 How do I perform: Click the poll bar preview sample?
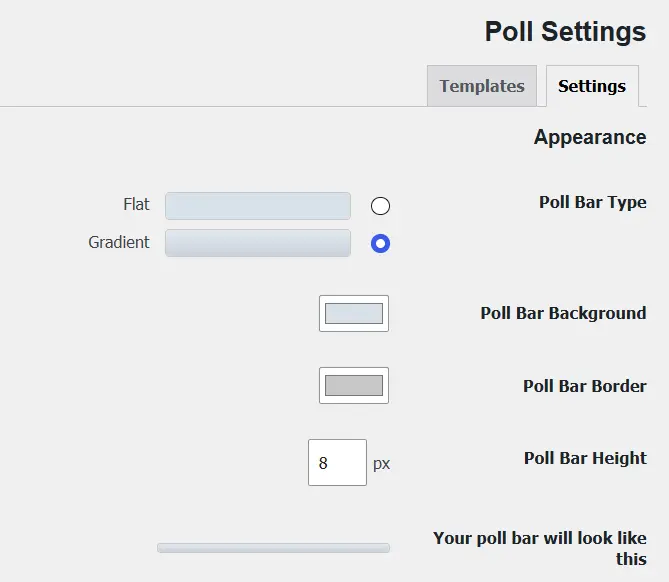(x=273, y=548)
